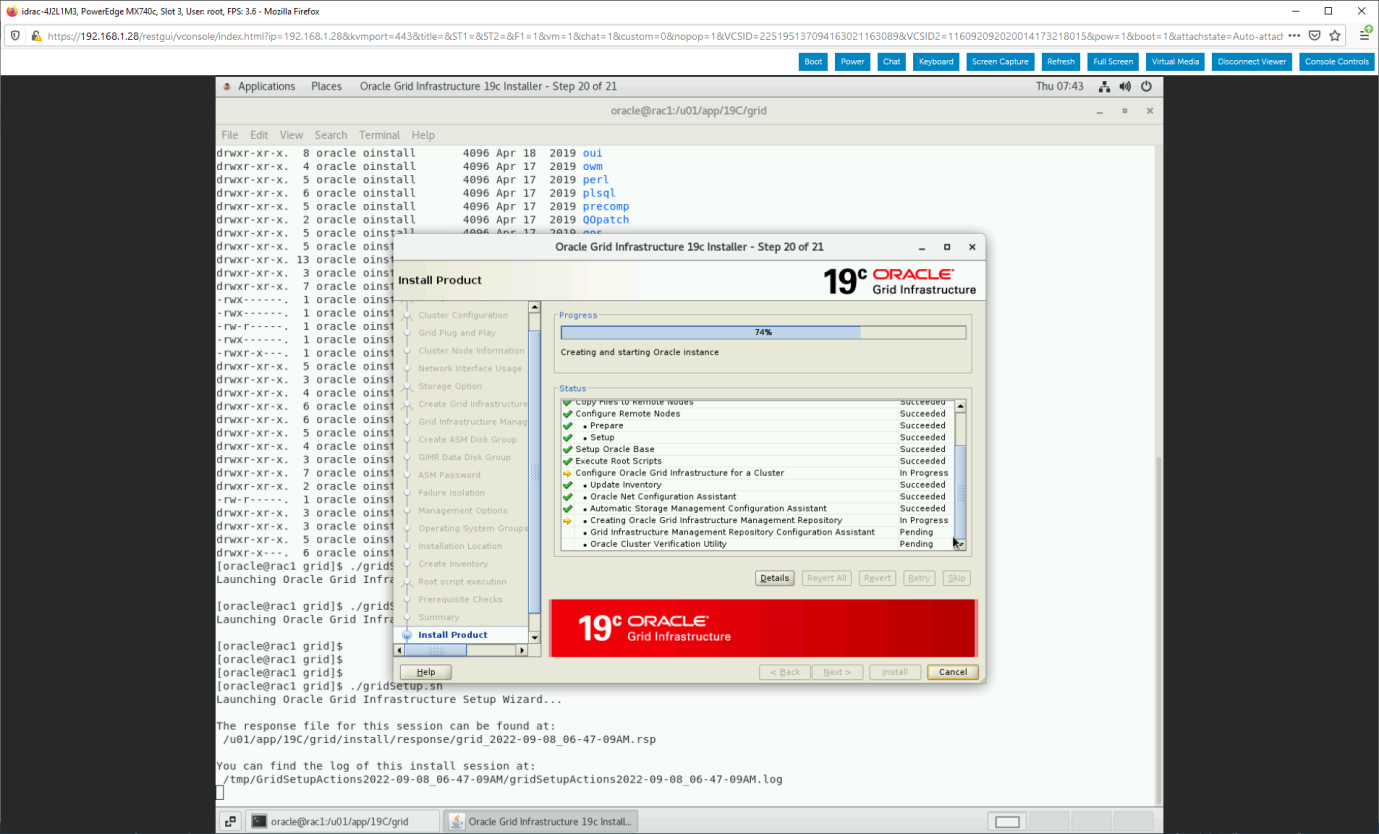
Task: Click the Save to Pocket icon
Action: (1314, 35)
